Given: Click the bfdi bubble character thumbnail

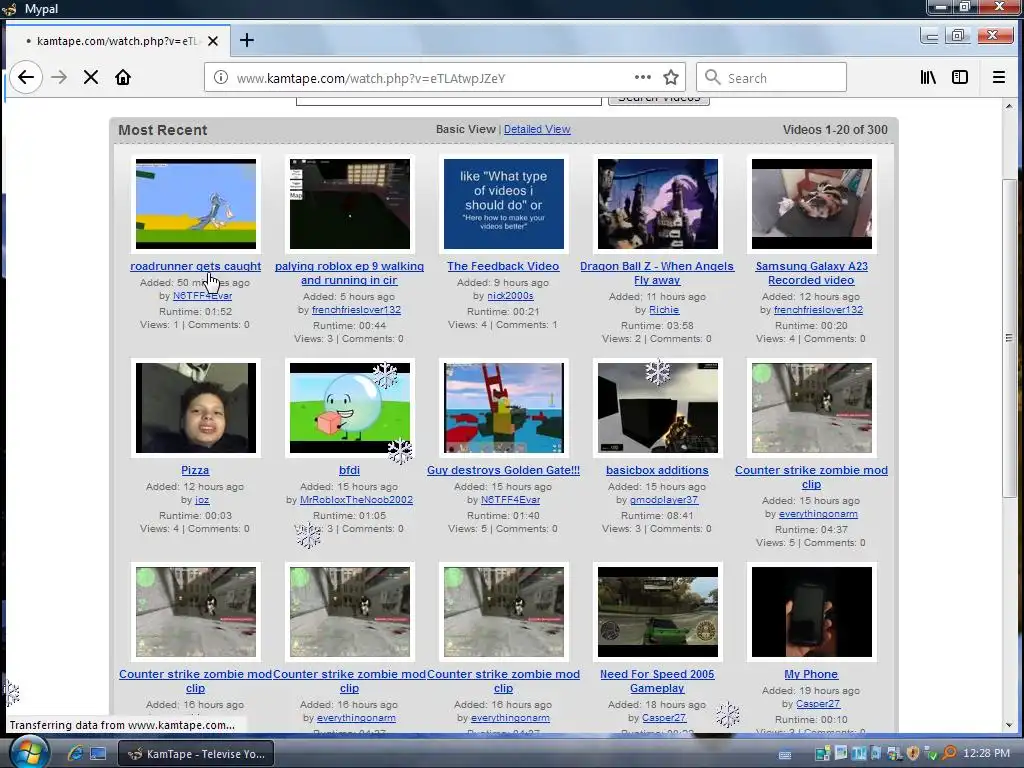Looking at the screenshot, I should pos(349,408).
